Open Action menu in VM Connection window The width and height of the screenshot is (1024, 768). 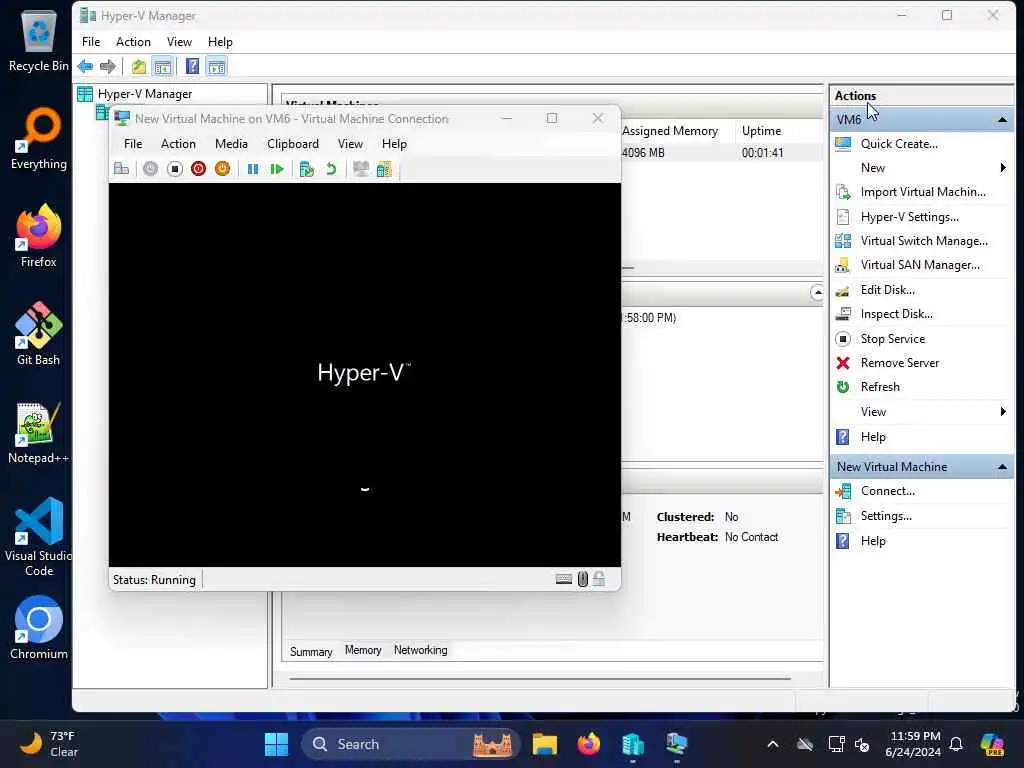coord(178,144)
